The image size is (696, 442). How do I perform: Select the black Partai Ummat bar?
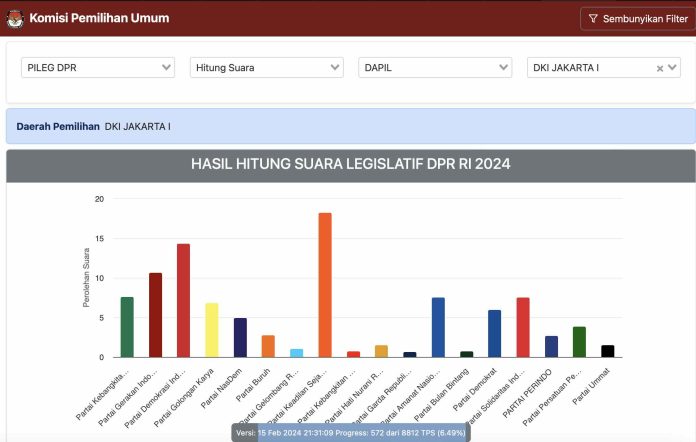click(x=608, y=351)
